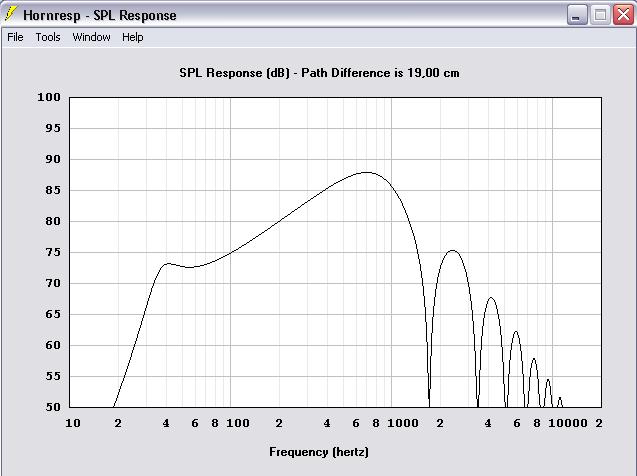Image resolution: width=637 pixels, height=476 pixels.
Task: Click the '10' frequency axis label
Action: 73,423
